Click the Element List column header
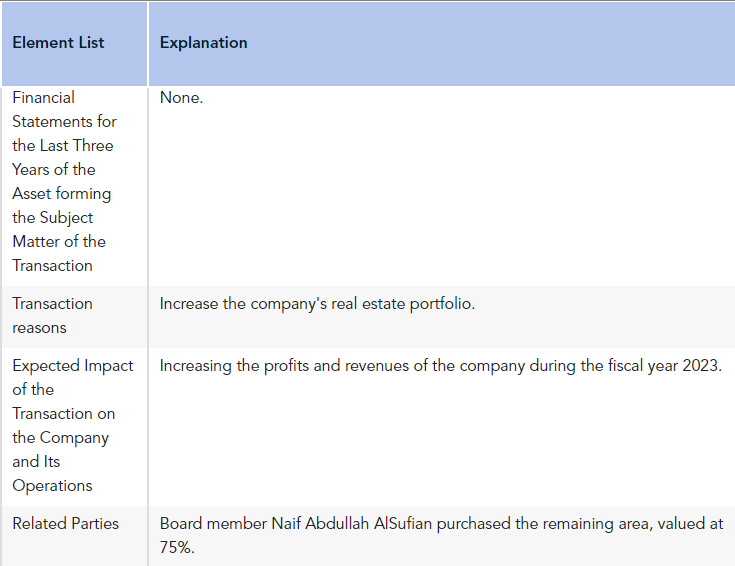735x566 pixels. 58,43
